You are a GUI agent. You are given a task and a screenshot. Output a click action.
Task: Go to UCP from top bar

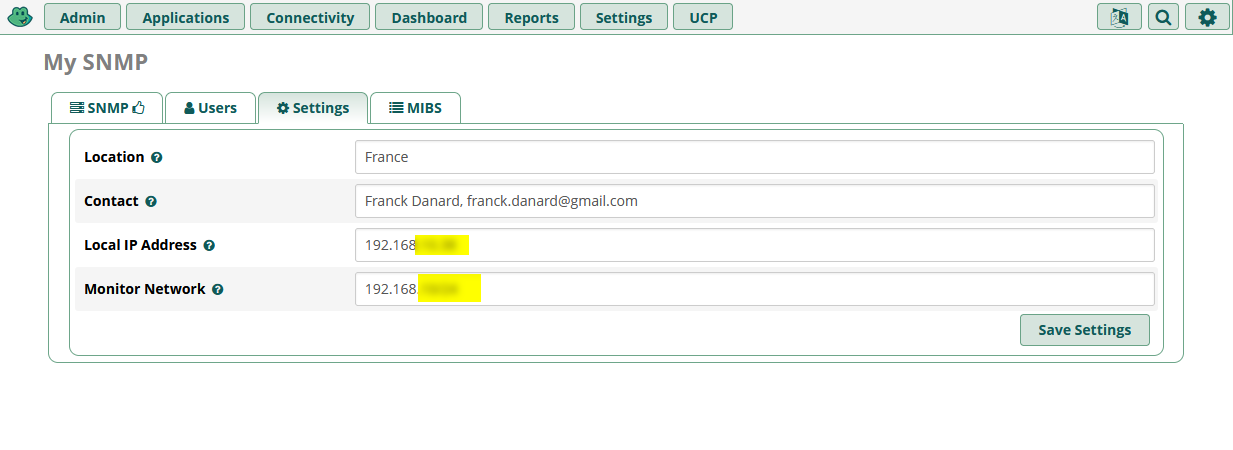point(703,17)
